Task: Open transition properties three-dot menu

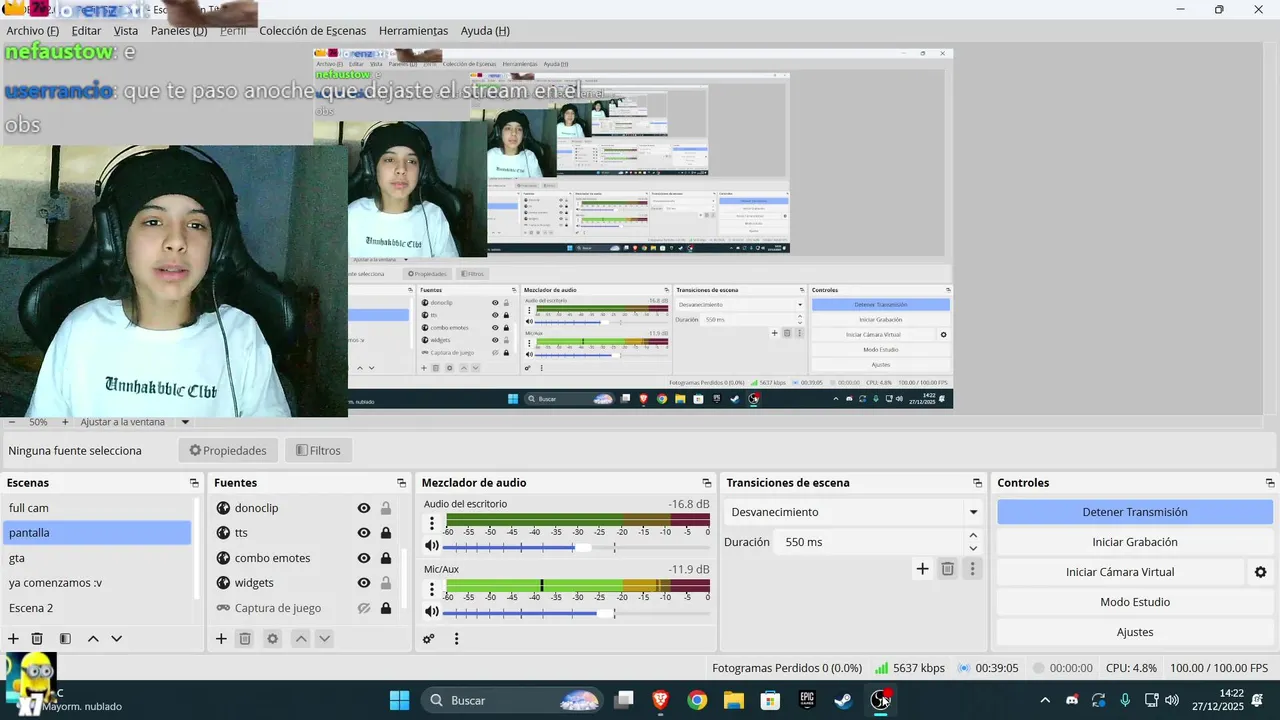Action: [x=972, y=569]
